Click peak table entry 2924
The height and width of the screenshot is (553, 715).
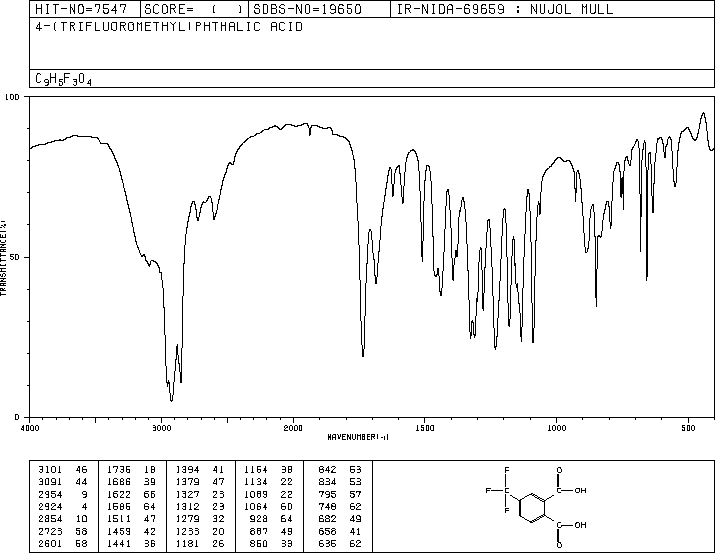(x=50, y=506)
